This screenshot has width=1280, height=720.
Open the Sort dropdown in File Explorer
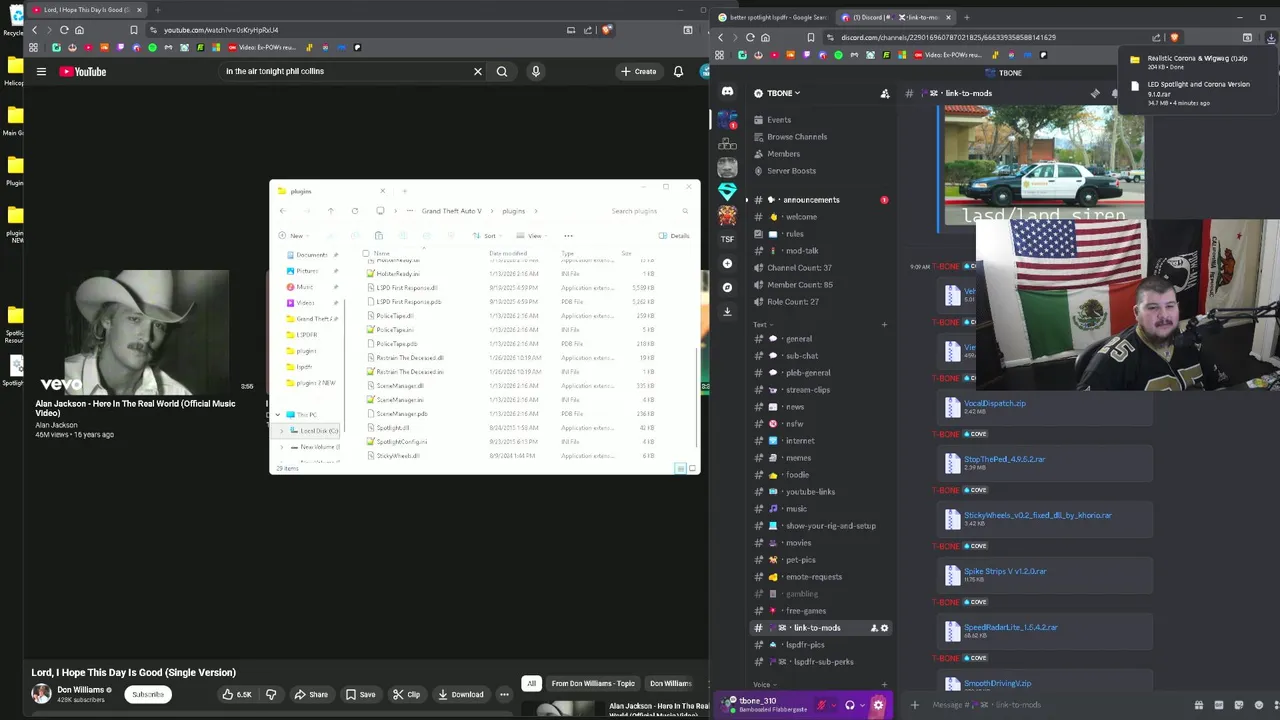tap(485, 236)
